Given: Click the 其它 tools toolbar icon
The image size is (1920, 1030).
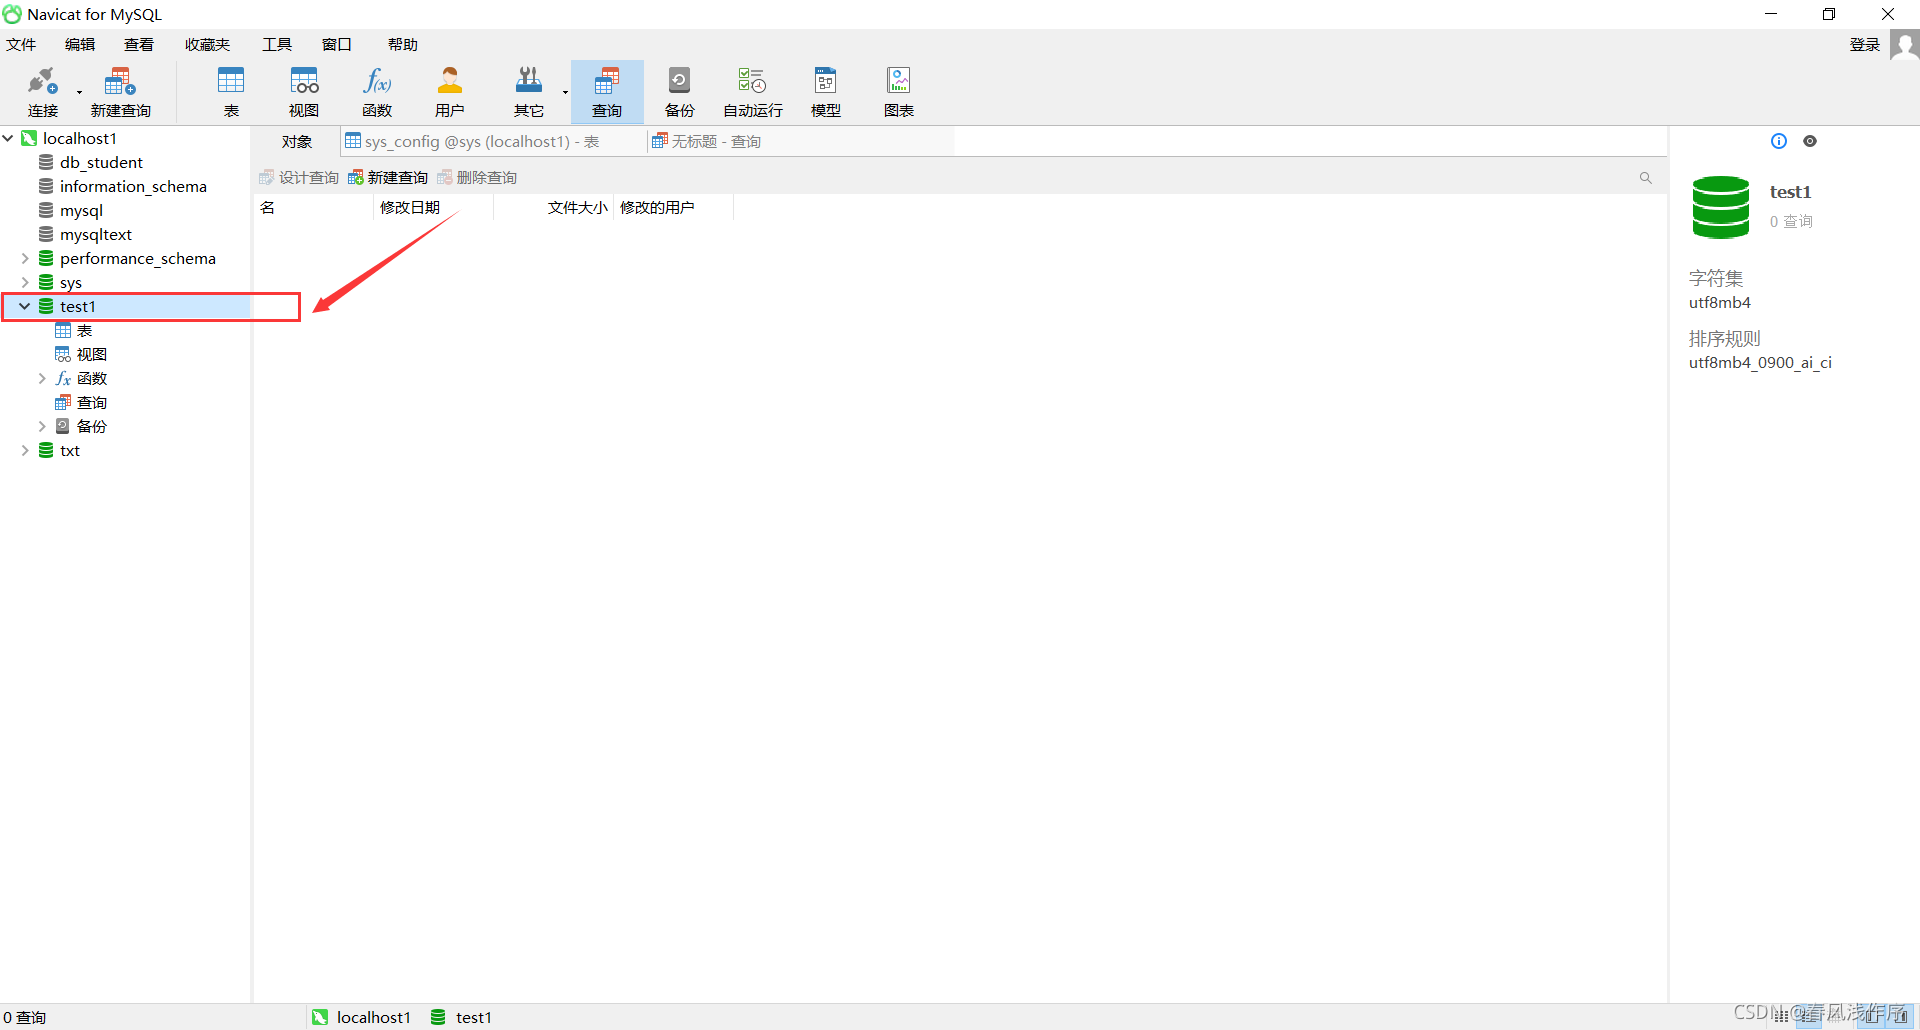Looking at the screenshot, I should click(529, 92).
